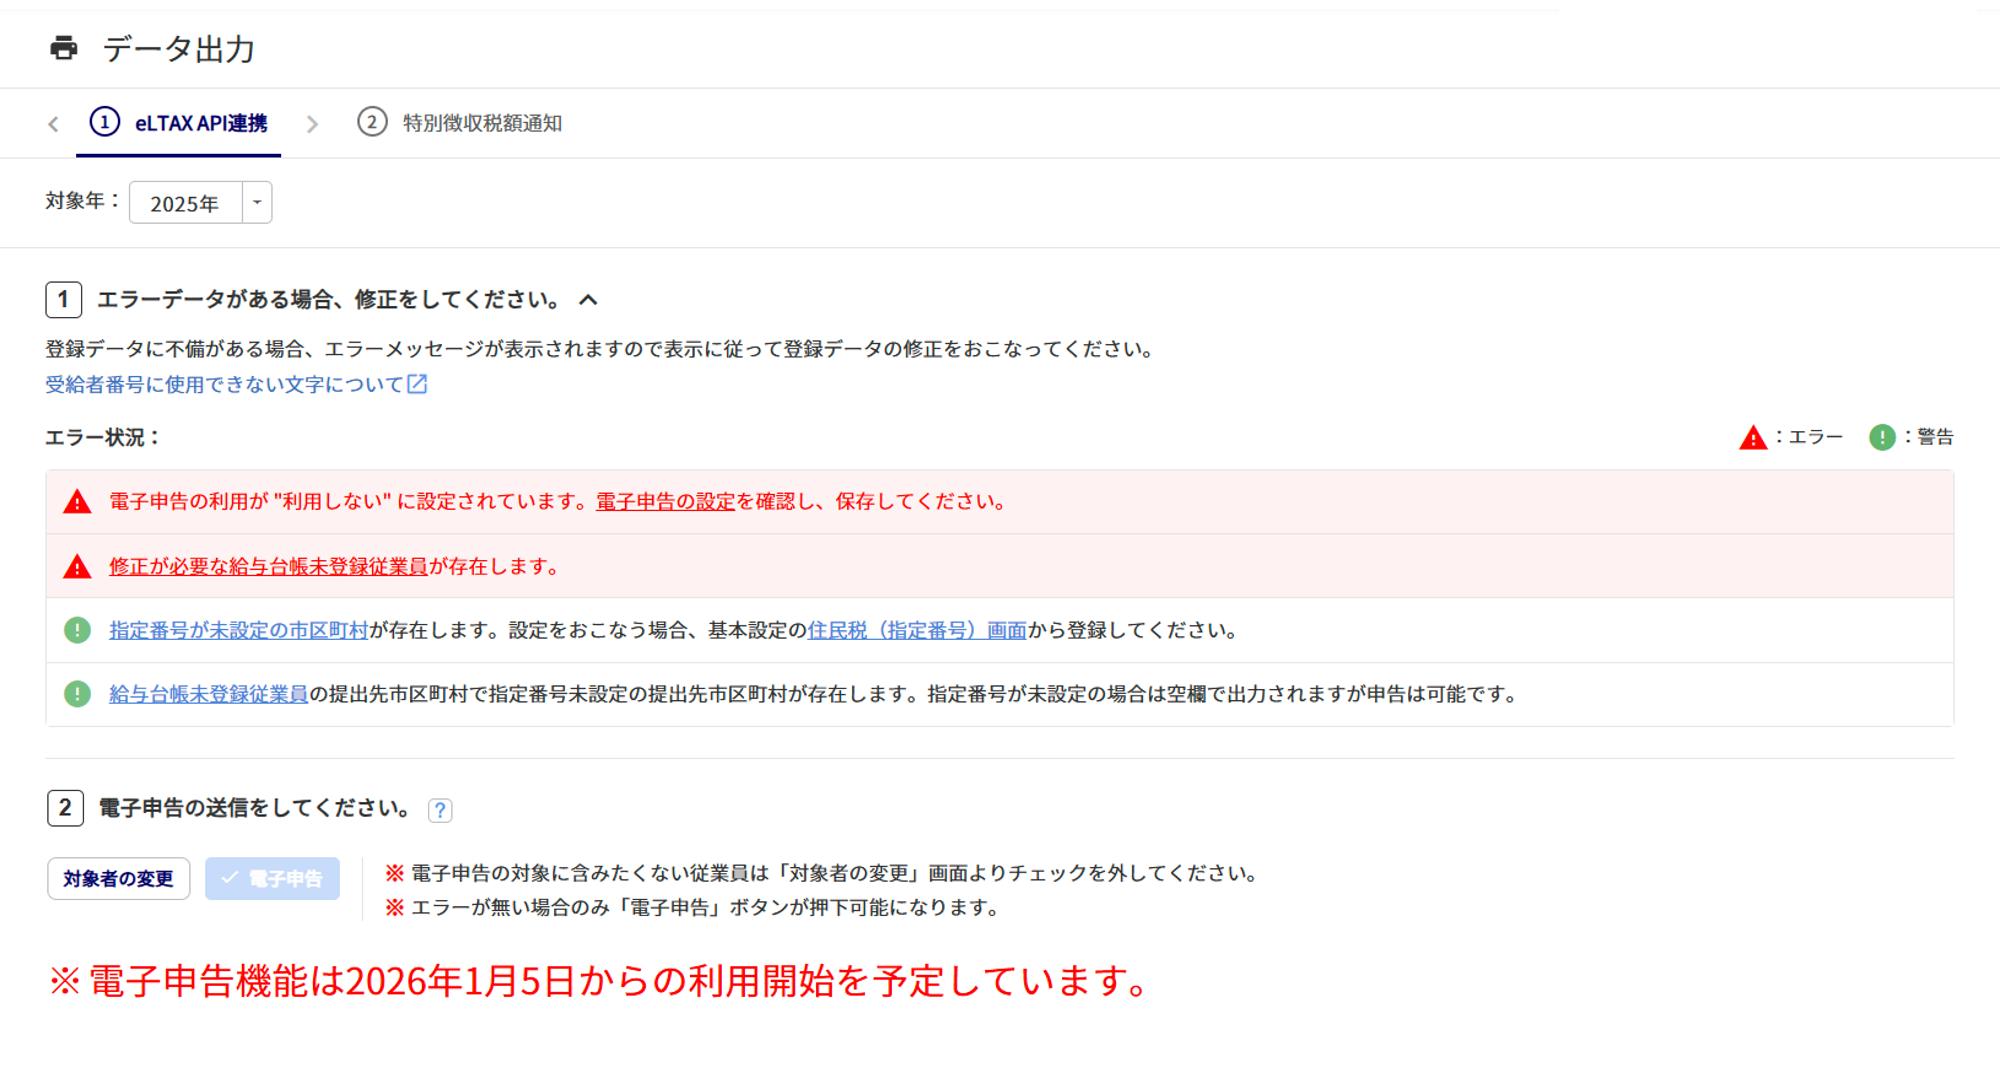Collapse section 1 with the chevron
2000x1088 pixels.
(588, 299)
